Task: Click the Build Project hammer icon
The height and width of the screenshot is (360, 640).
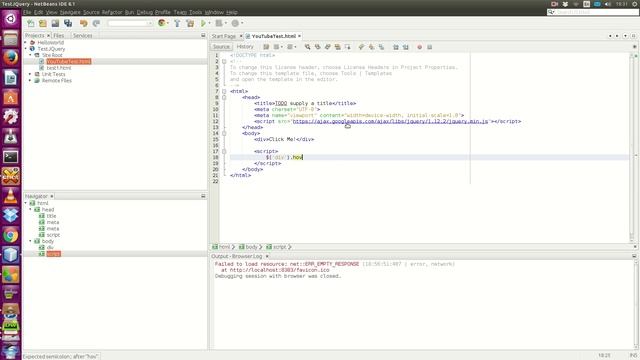Action: pyautogui.click(x=177, y=23)
